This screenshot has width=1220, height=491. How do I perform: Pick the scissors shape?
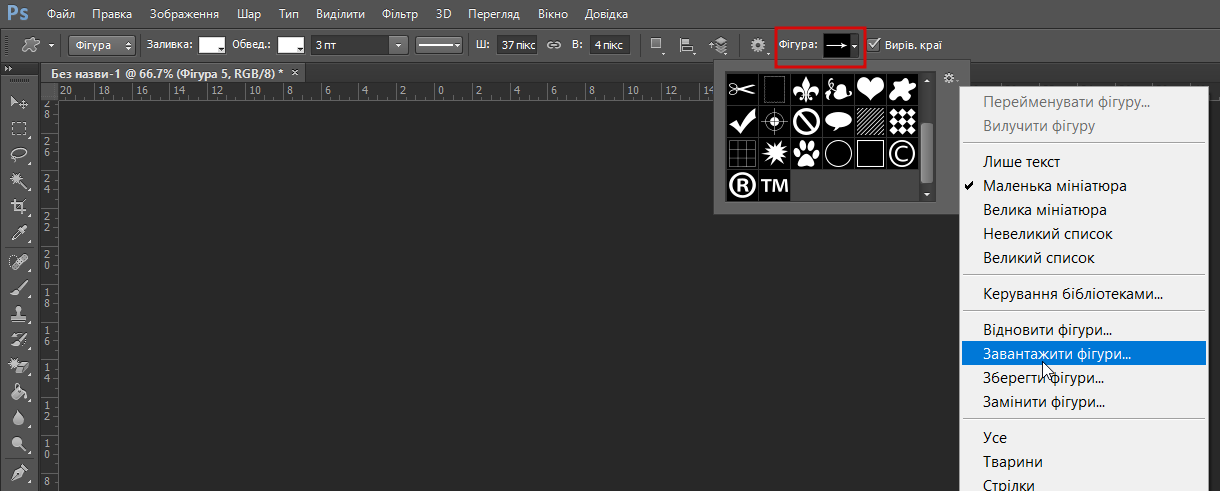(x=741, y=89)
